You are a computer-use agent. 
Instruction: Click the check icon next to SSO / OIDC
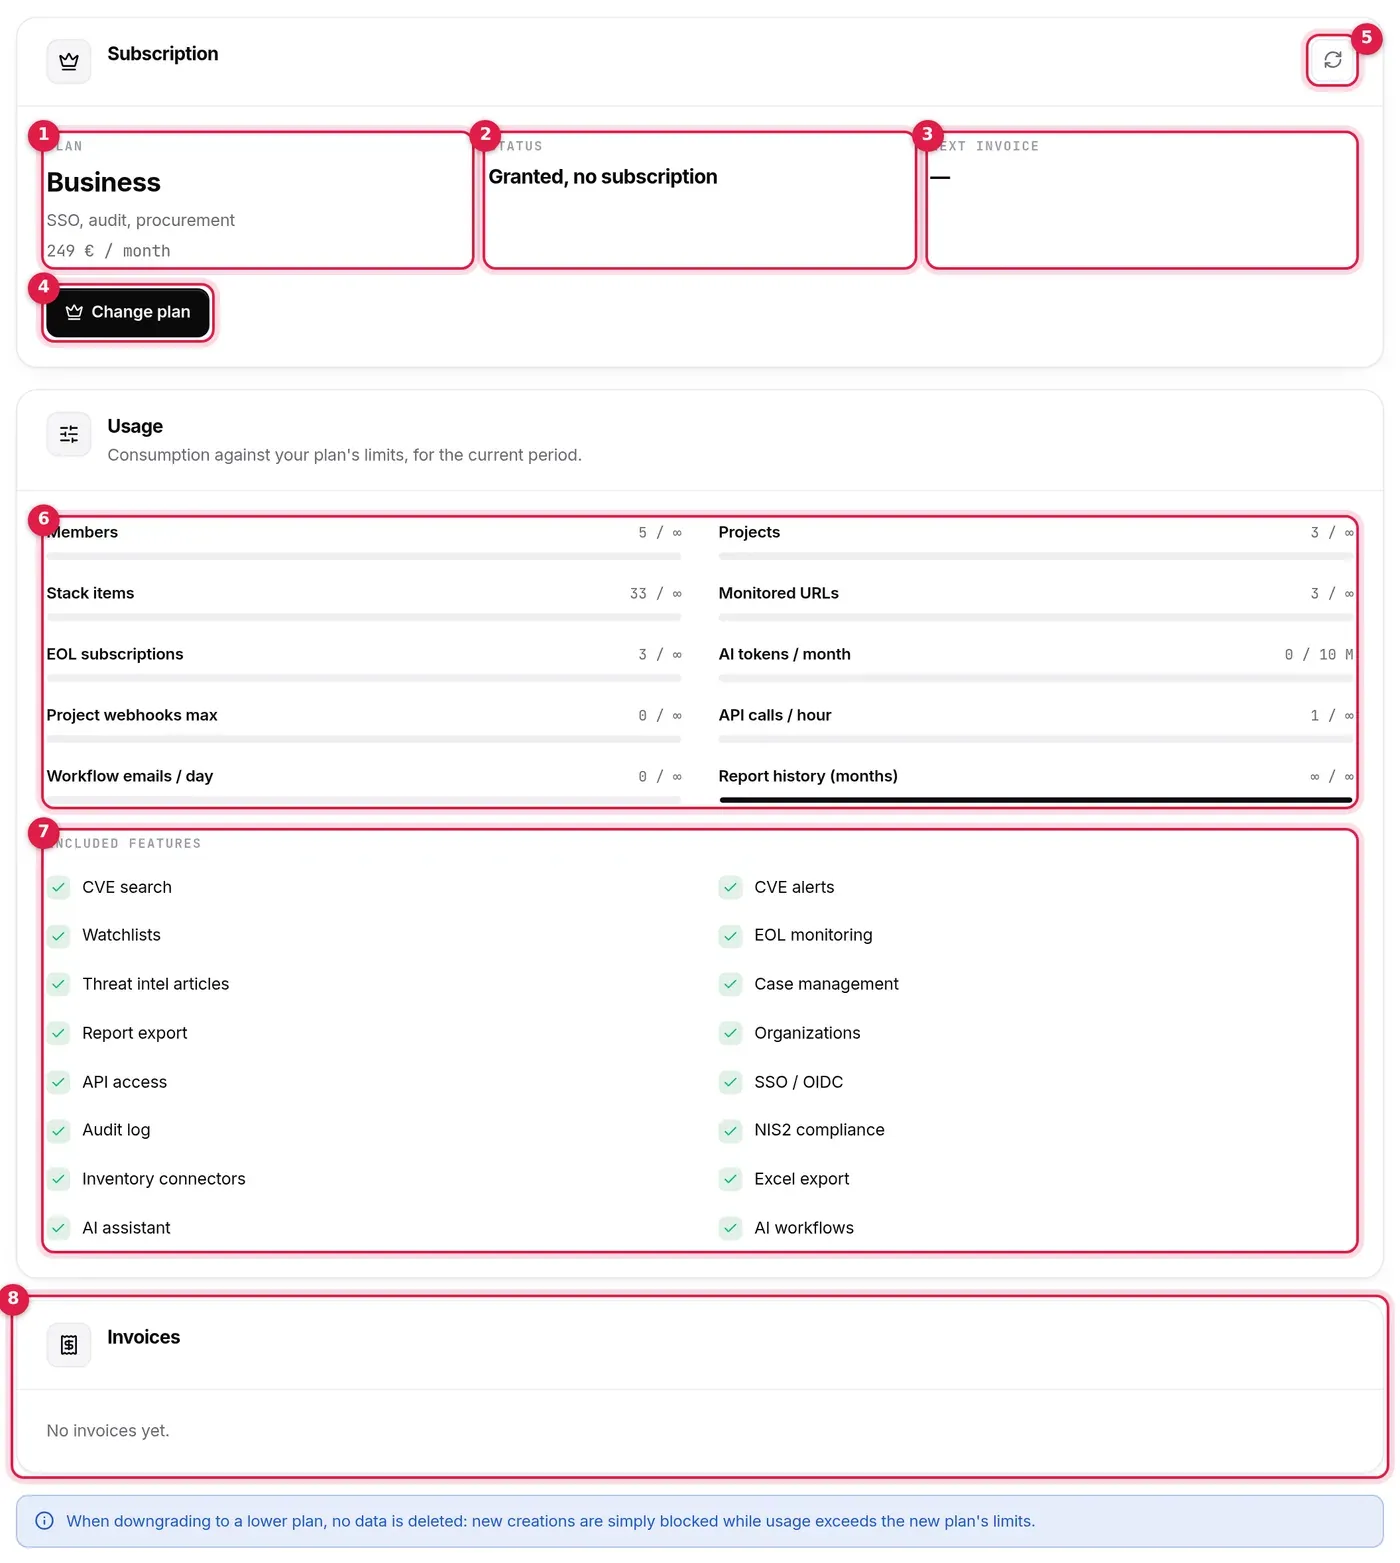coord(731,1082)
